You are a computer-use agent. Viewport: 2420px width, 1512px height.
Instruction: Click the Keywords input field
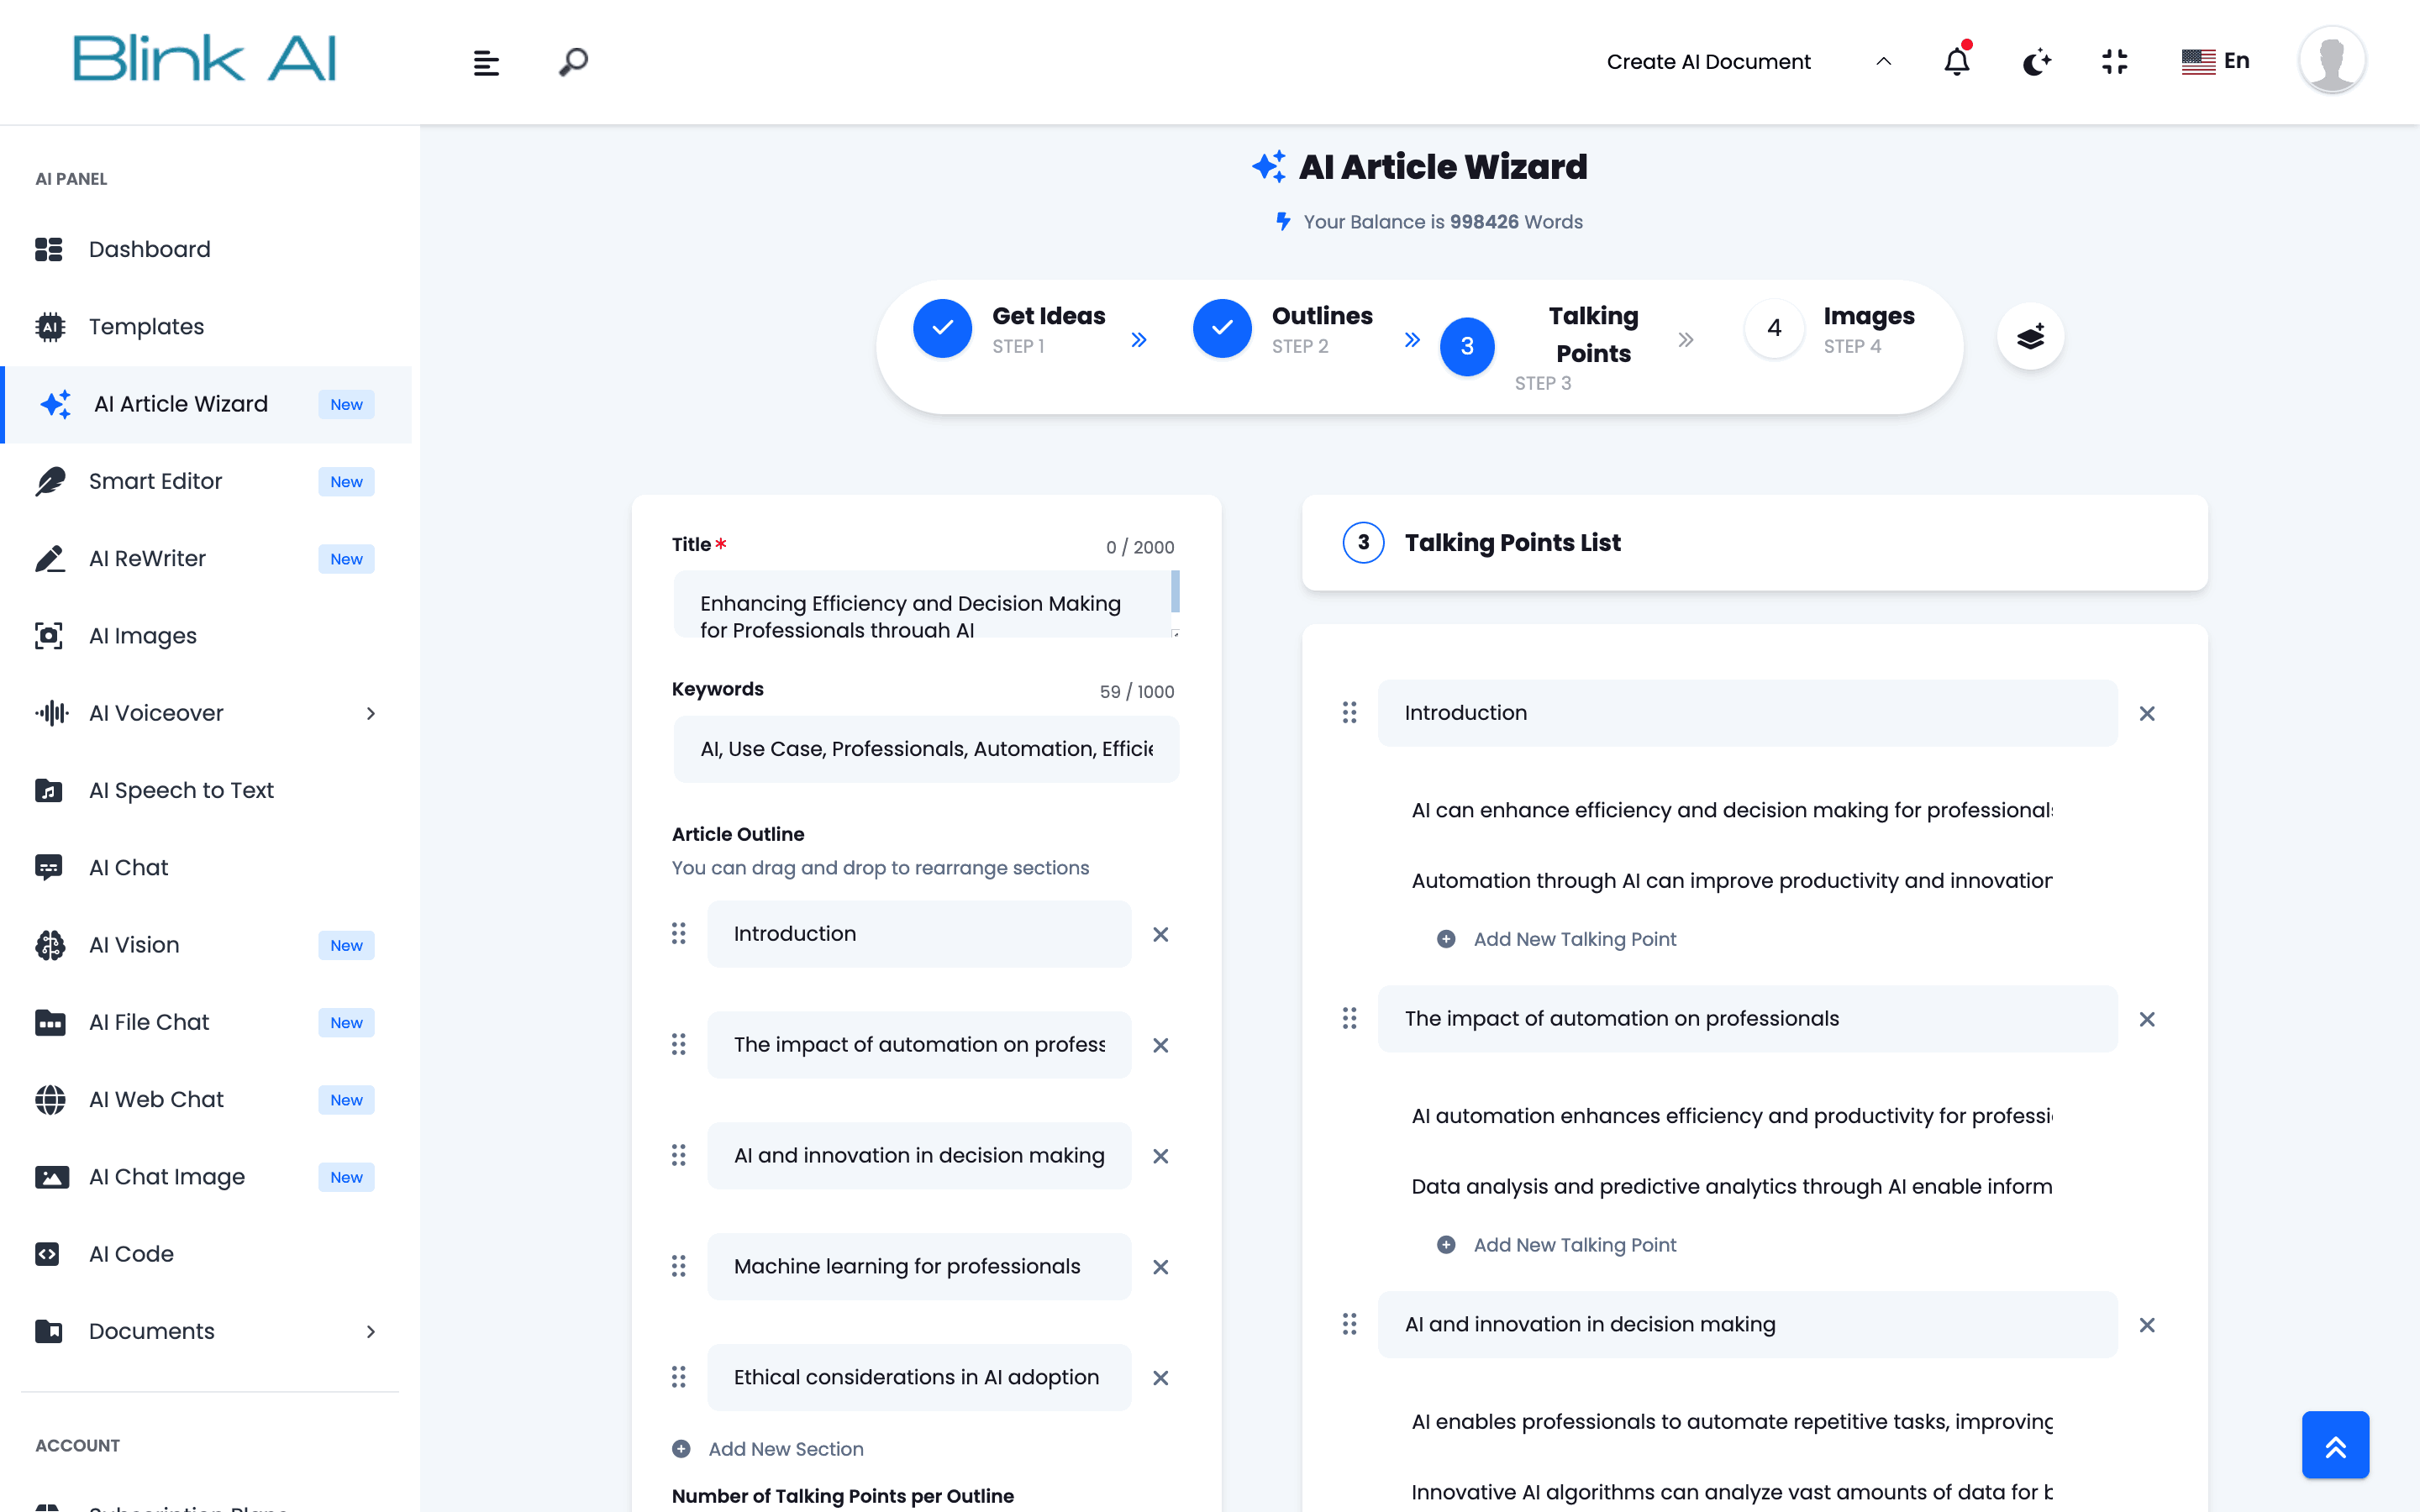point(926,749)
